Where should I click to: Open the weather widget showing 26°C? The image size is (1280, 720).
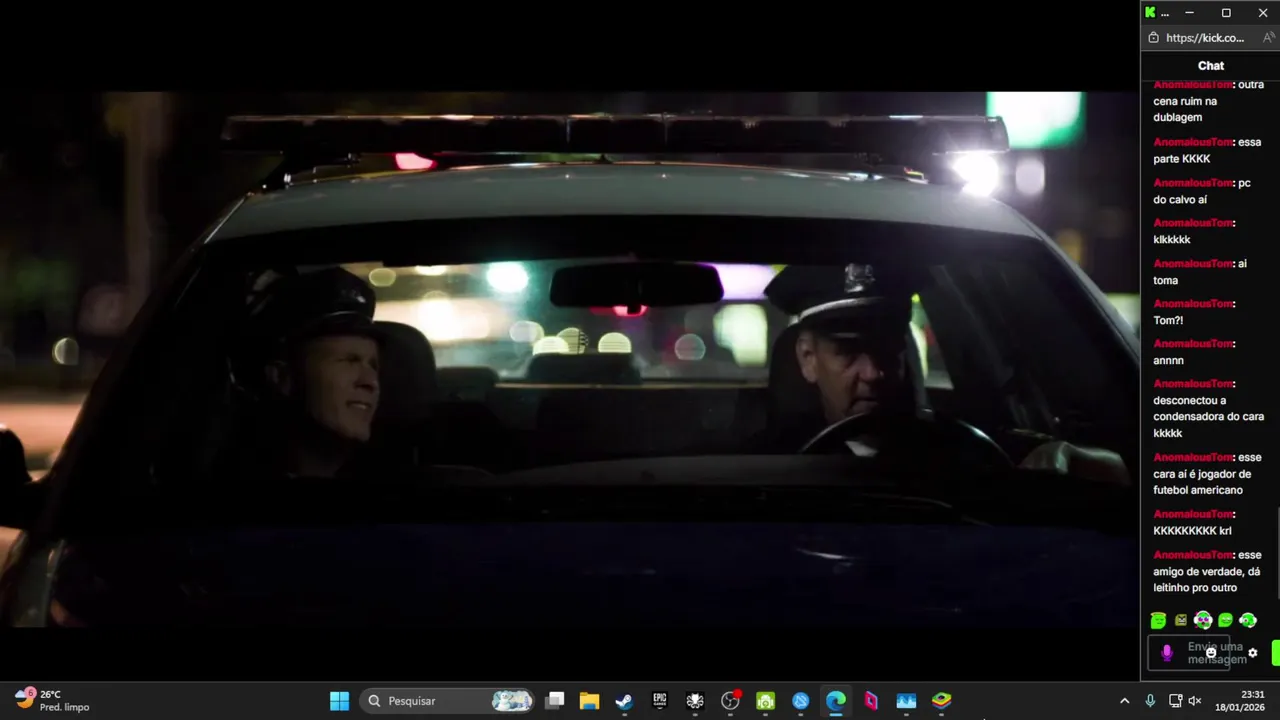(53, 700)
